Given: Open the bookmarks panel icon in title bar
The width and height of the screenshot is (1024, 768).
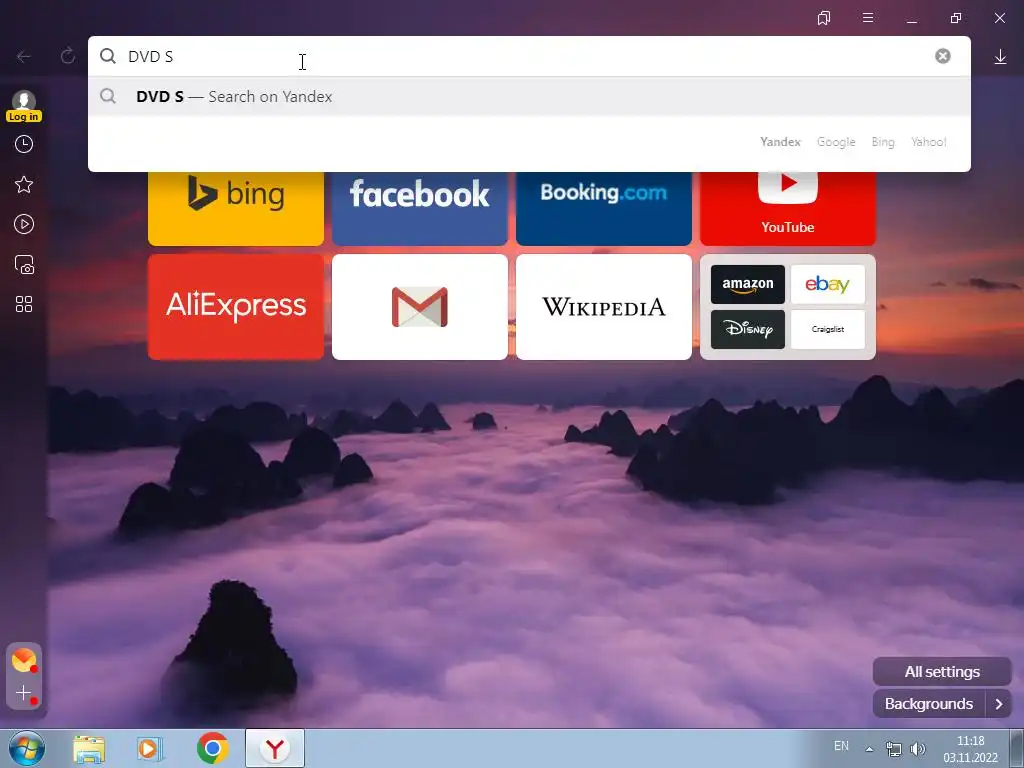Looking at the screenshot, I should point(824,18).
